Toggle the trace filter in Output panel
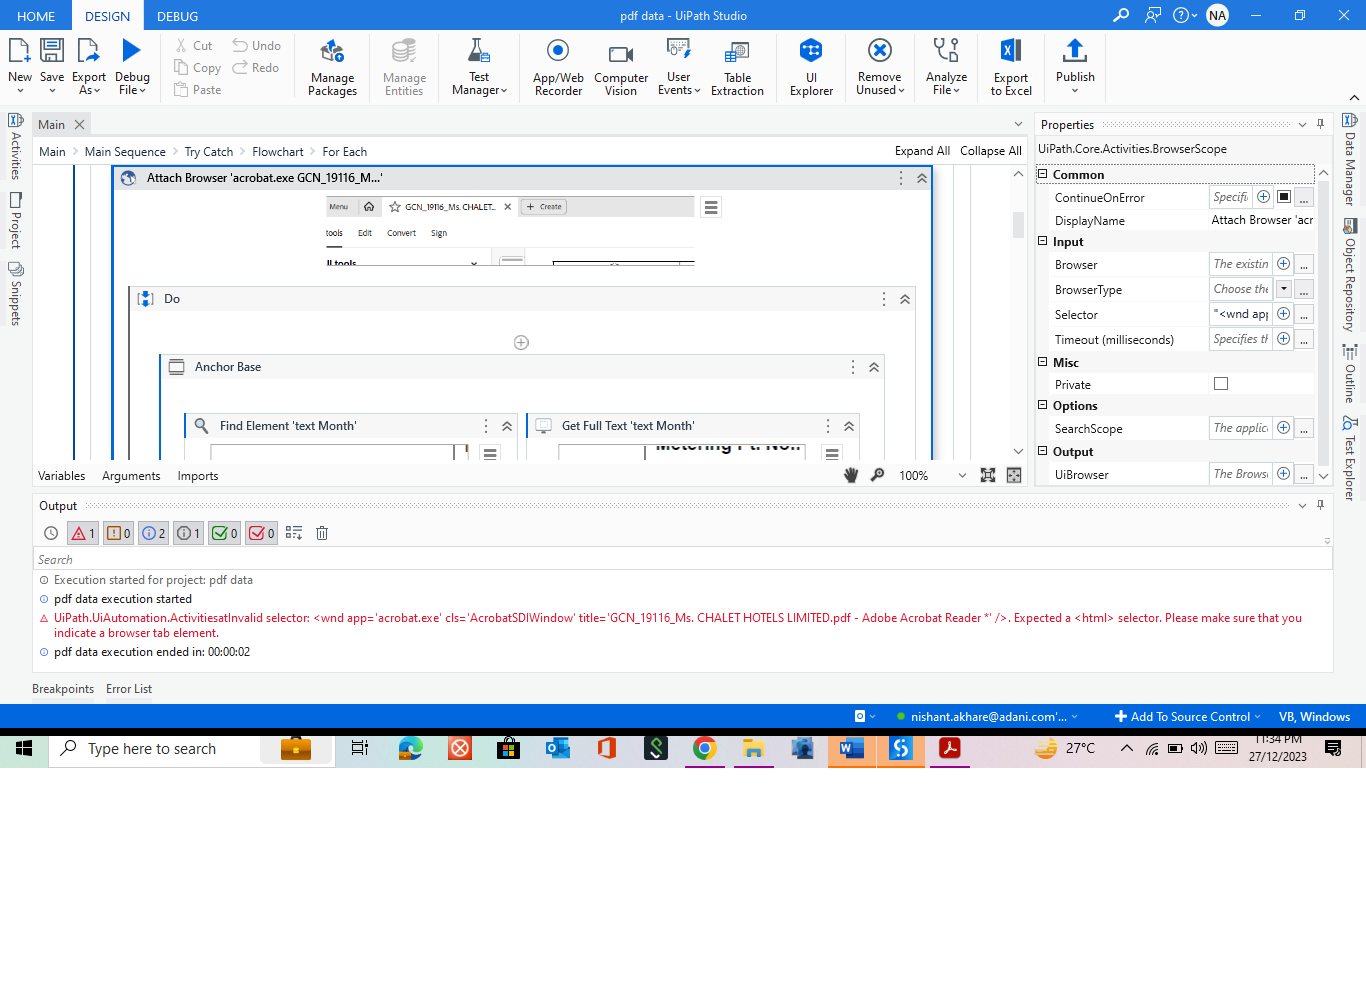The height and width of the screenshot is (994, 1366). pyautogui.click(x=188, y=533)
